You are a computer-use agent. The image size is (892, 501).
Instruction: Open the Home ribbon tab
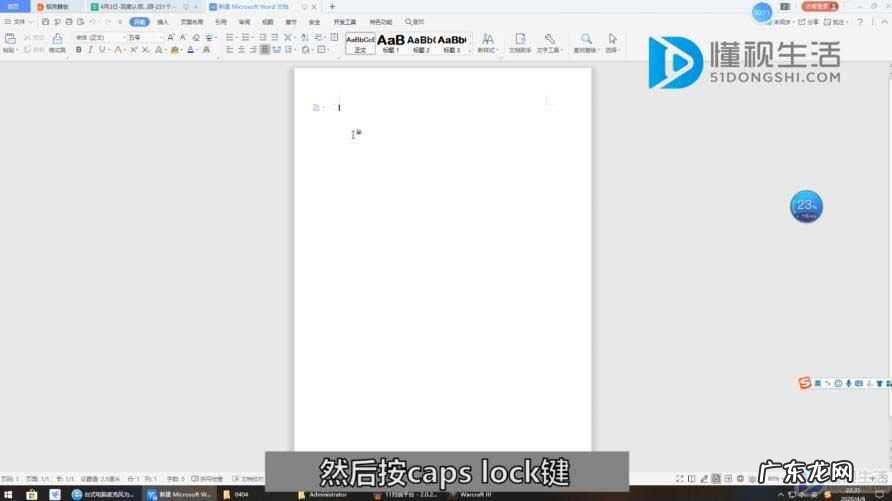pos(139,22)
